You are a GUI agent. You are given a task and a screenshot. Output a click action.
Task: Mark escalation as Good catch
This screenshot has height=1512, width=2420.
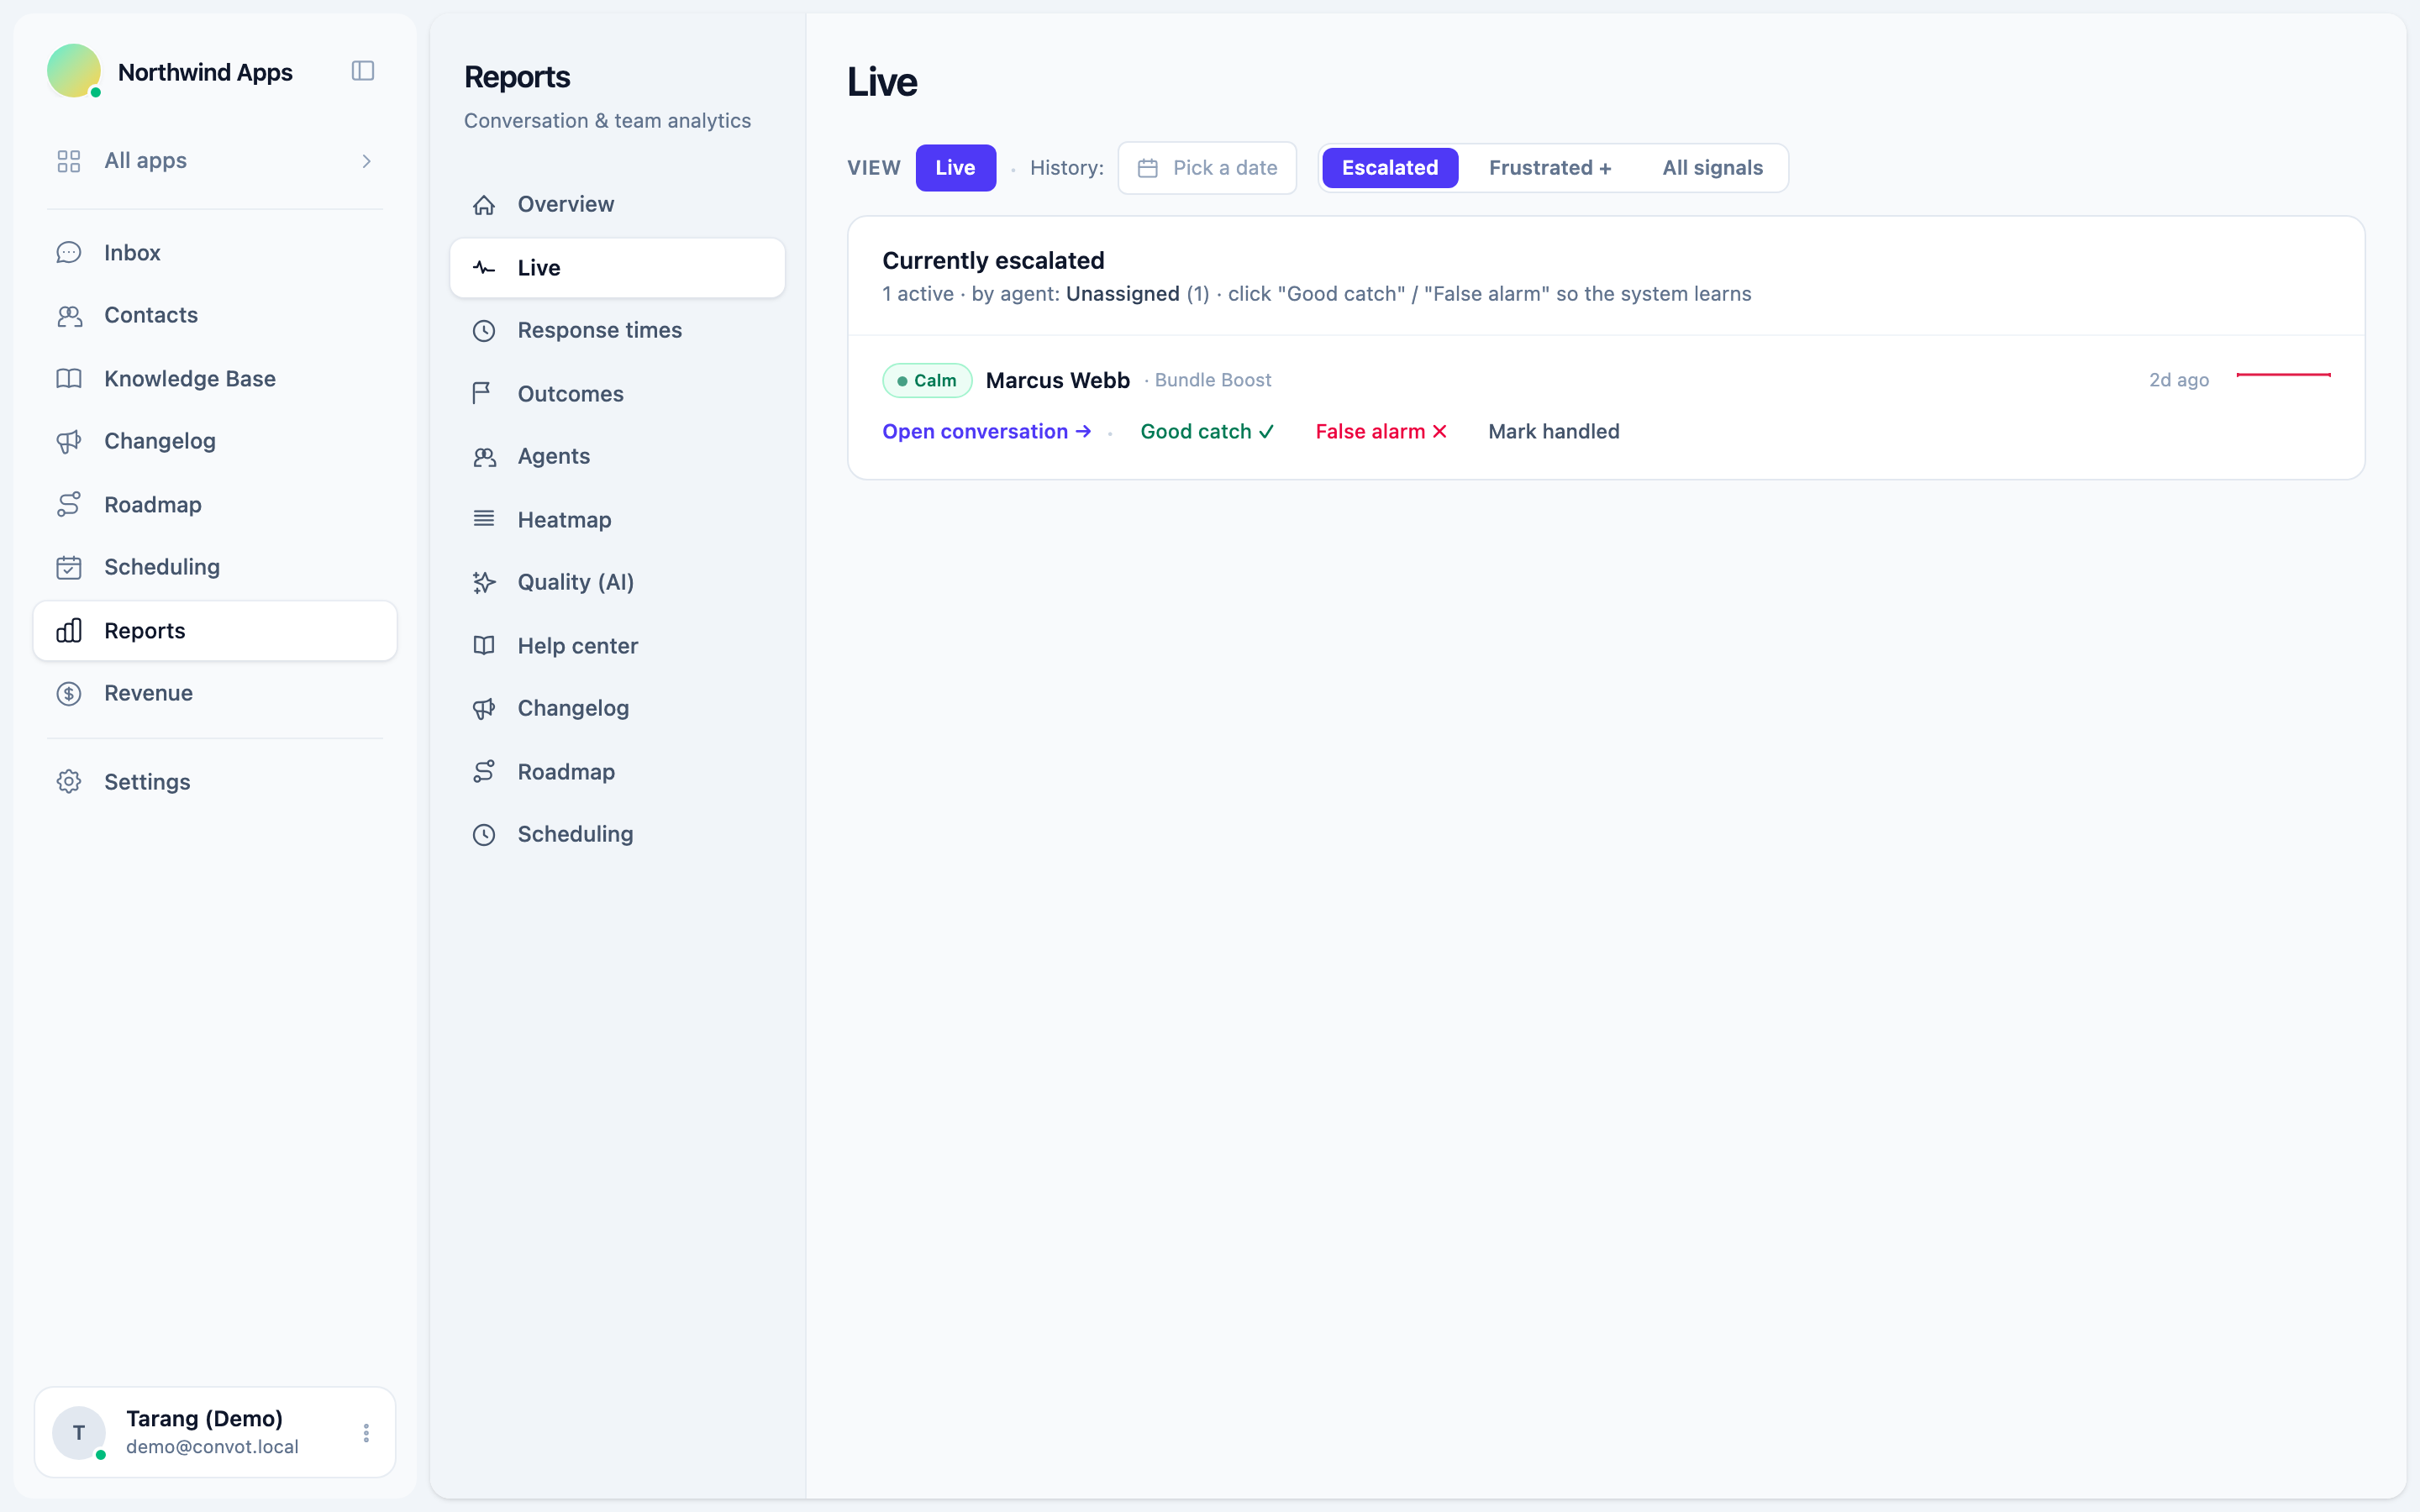[1207, 432]
